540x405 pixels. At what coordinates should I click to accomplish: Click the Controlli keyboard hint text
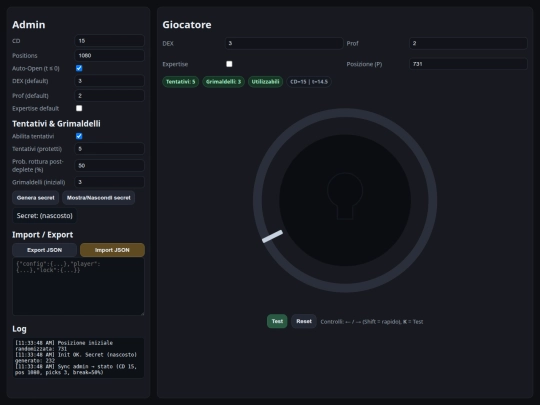point(372,322)
